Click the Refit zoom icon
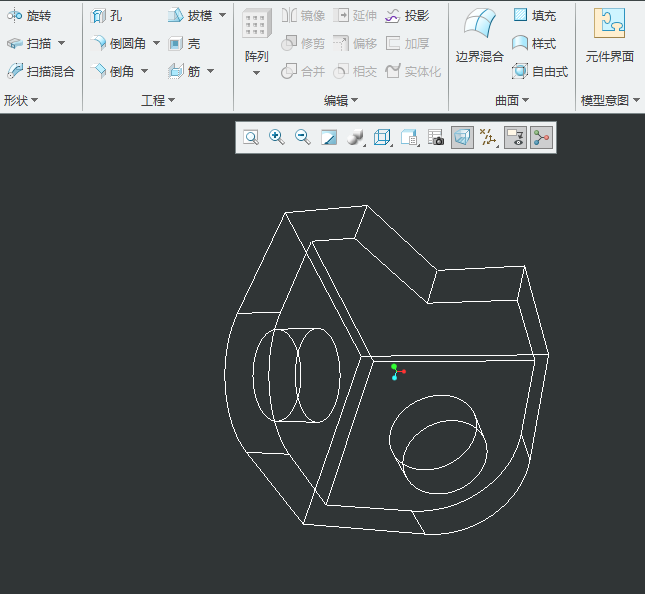Screen dimensions: 645x594 click(251, 137)
